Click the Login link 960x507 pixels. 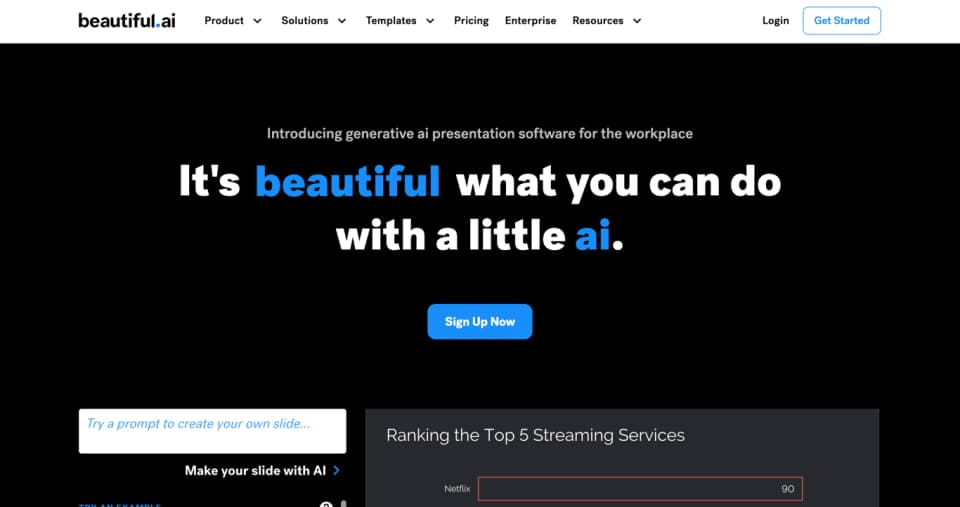776,20
